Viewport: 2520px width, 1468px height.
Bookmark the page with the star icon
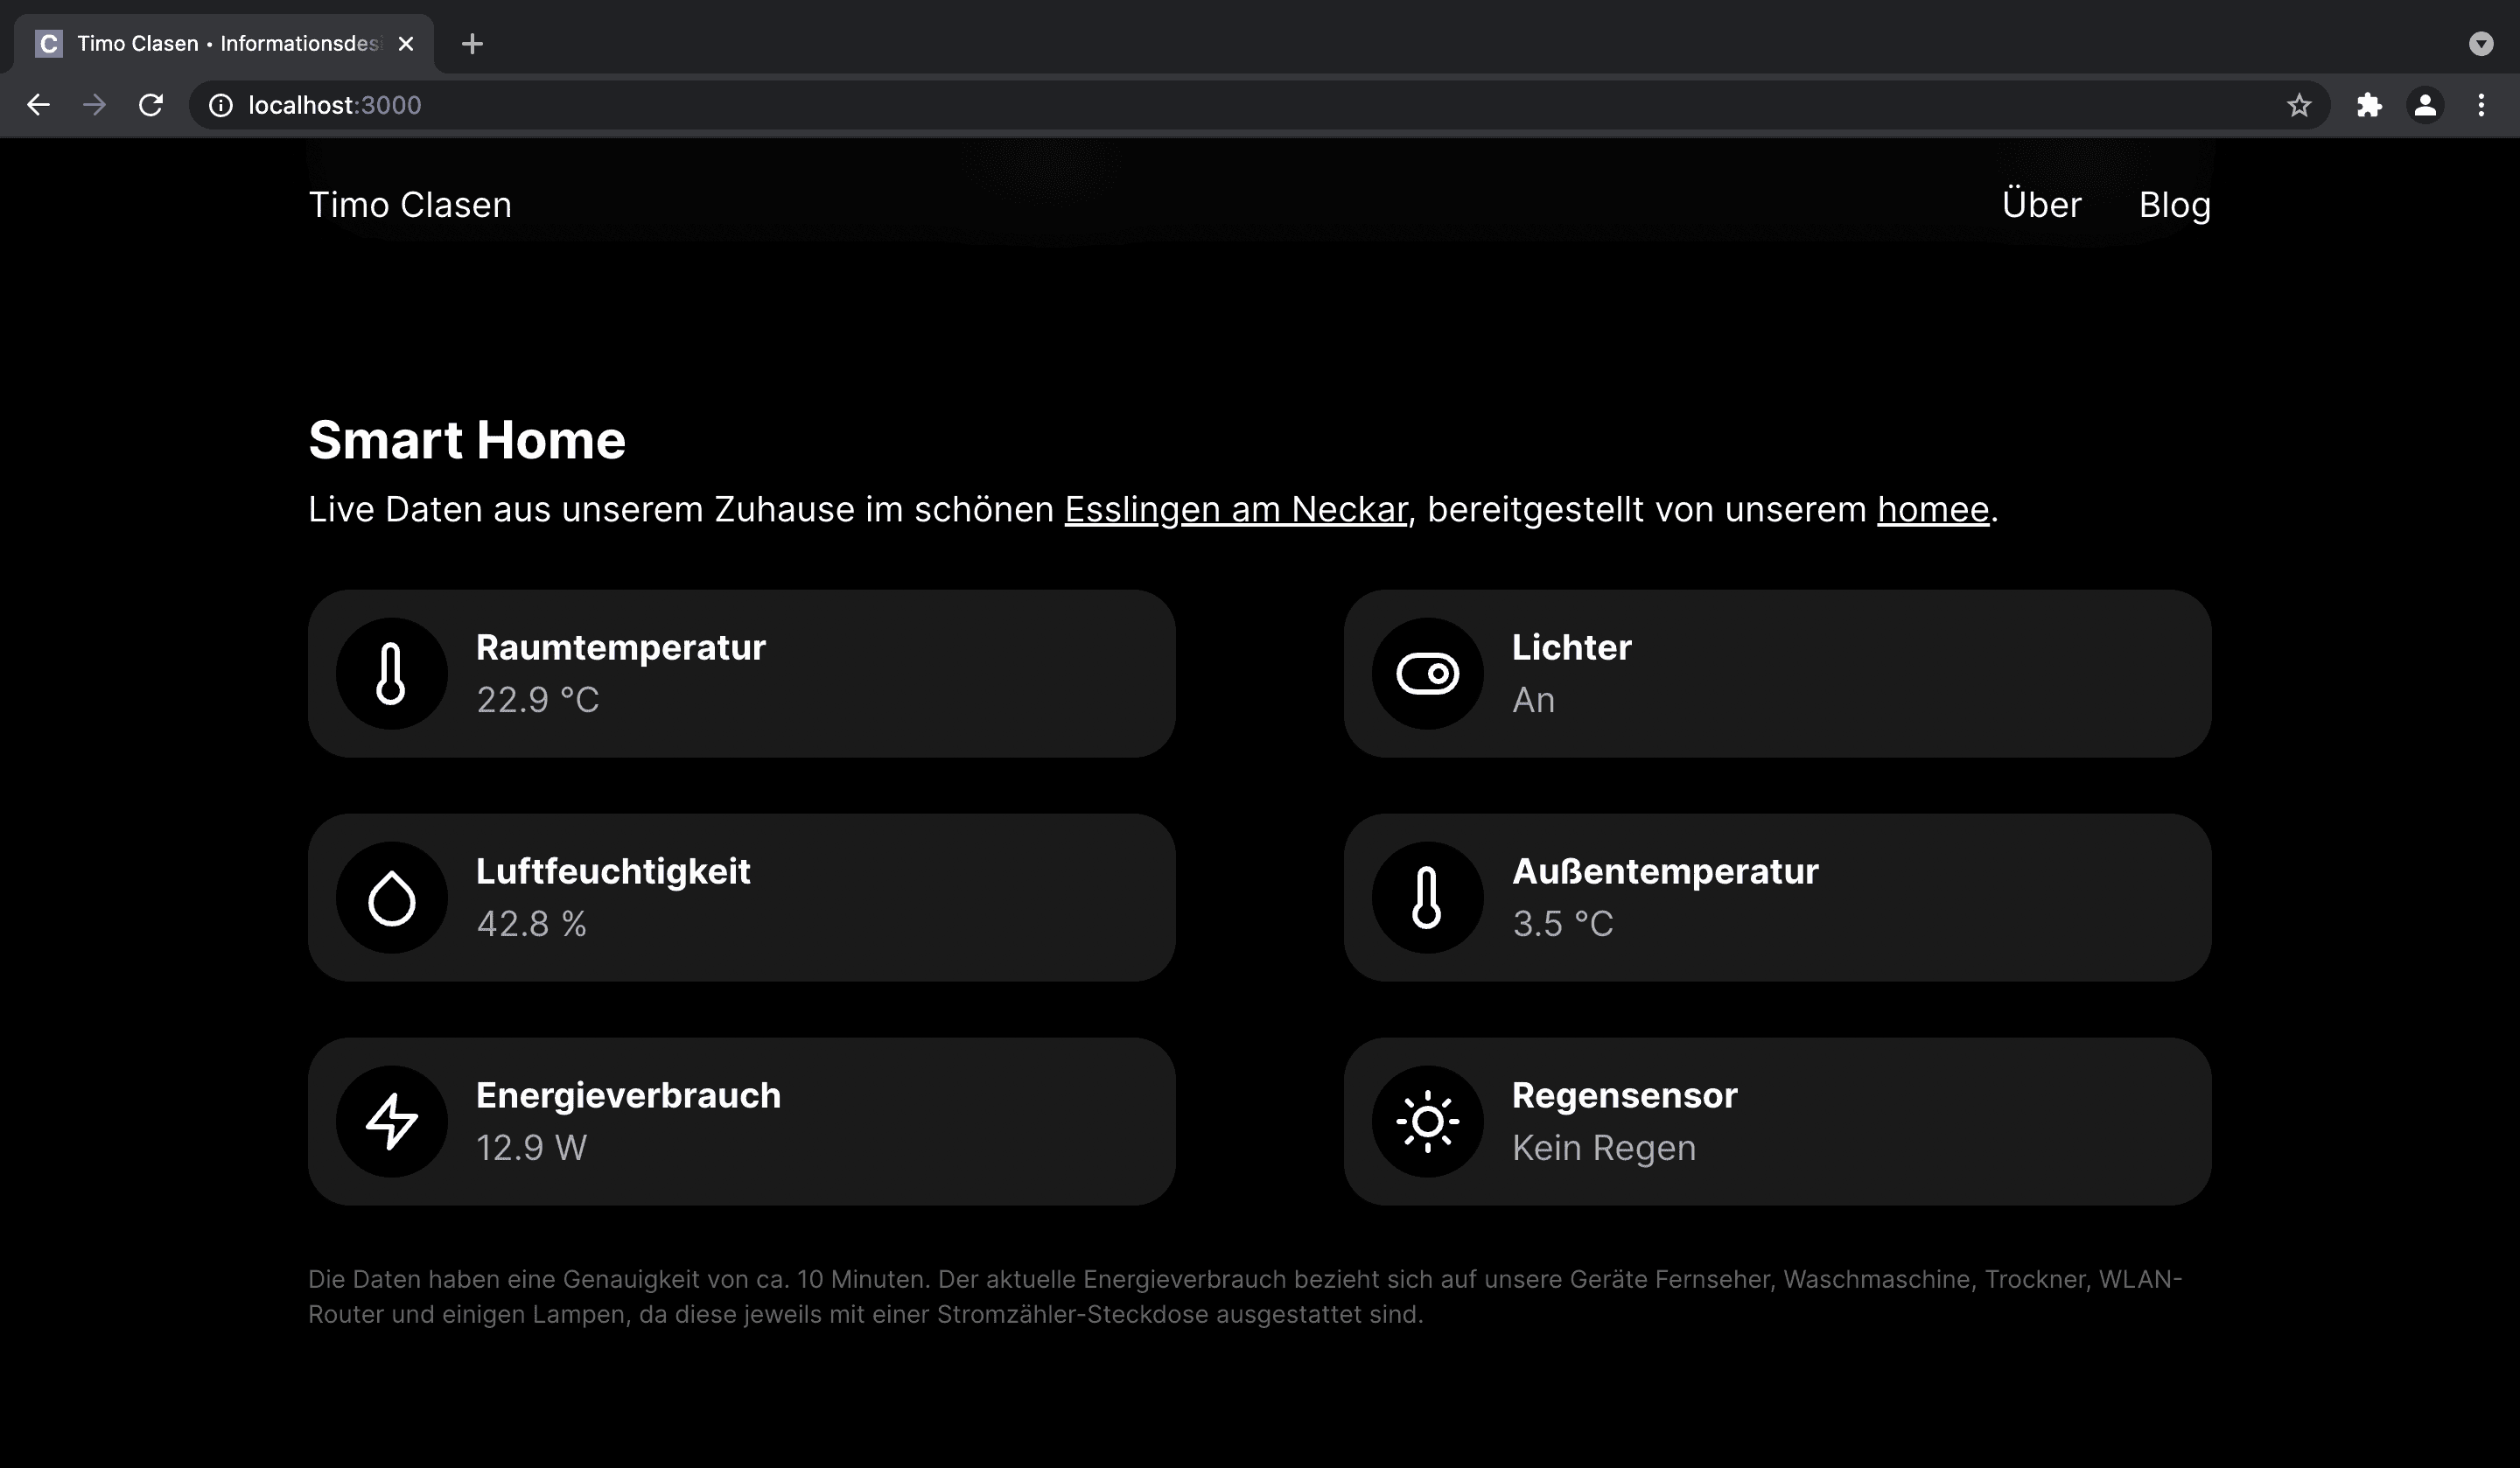point(2299,105)
